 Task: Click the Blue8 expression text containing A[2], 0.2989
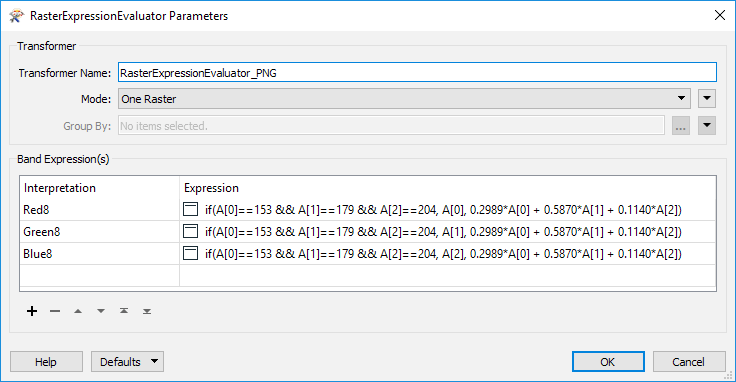443,253
